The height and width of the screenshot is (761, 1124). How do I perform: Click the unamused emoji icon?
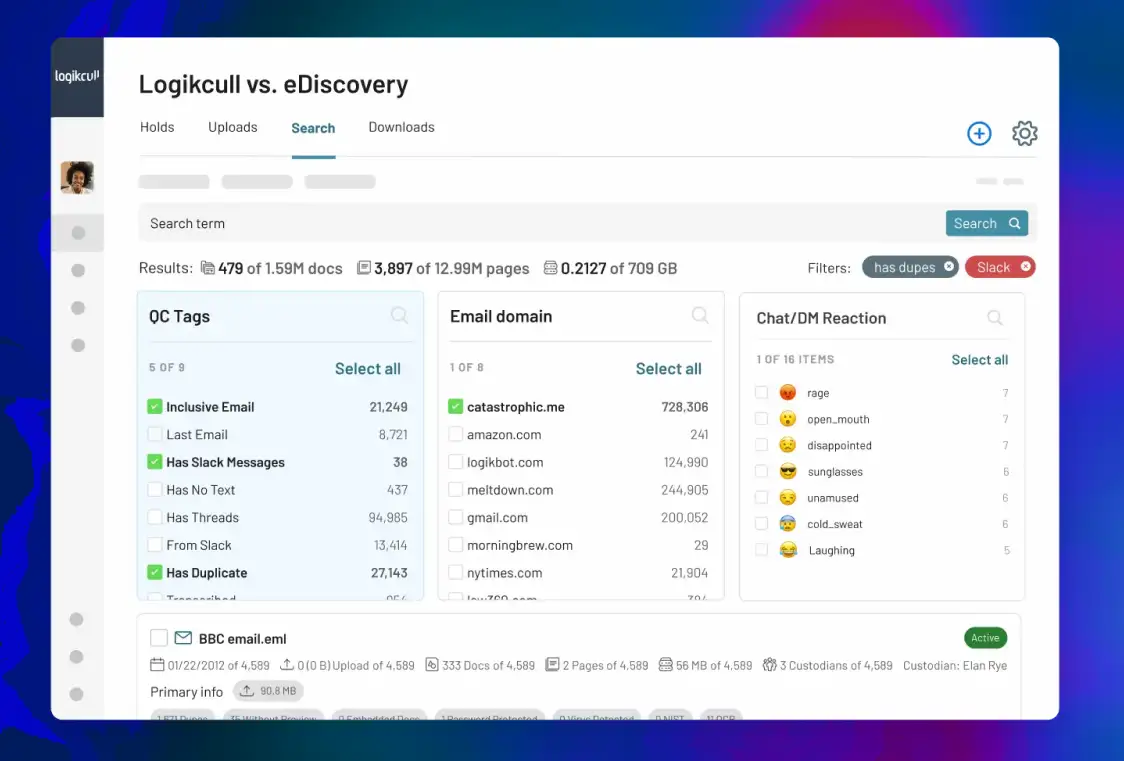[788, 497]
